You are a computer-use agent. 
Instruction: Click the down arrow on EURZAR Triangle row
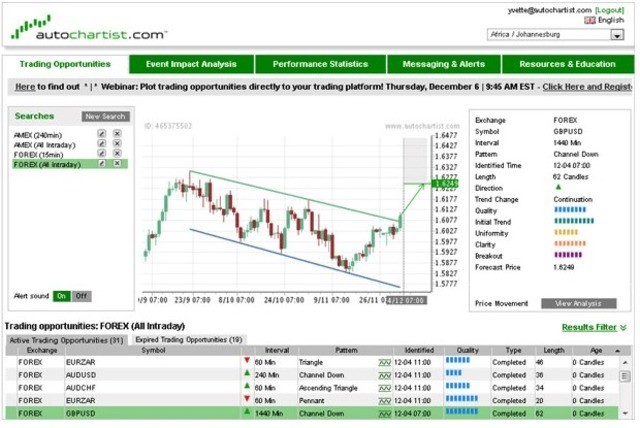point(247,361)
